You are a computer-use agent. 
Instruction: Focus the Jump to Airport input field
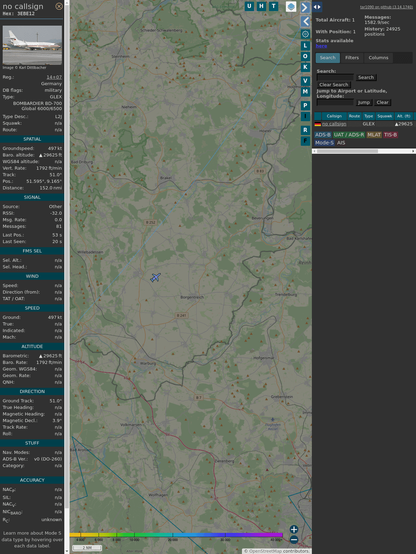point(335,102)
